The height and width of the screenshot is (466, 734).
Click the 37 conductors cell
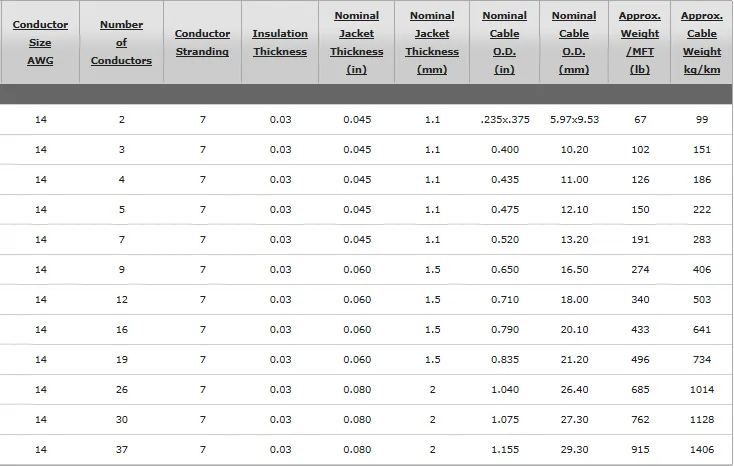pos(121,450)
